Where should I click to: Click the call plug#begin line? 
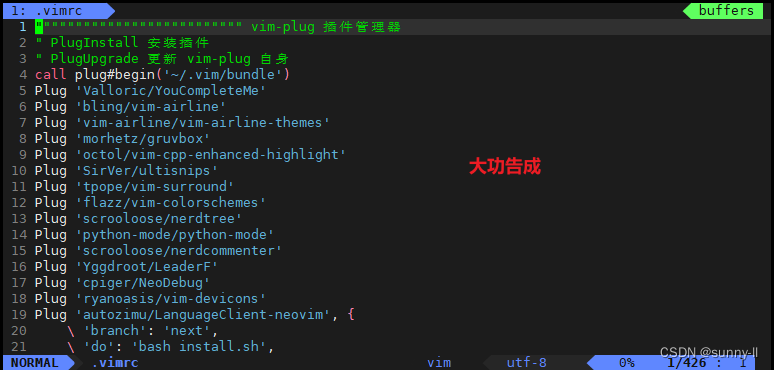162,75
